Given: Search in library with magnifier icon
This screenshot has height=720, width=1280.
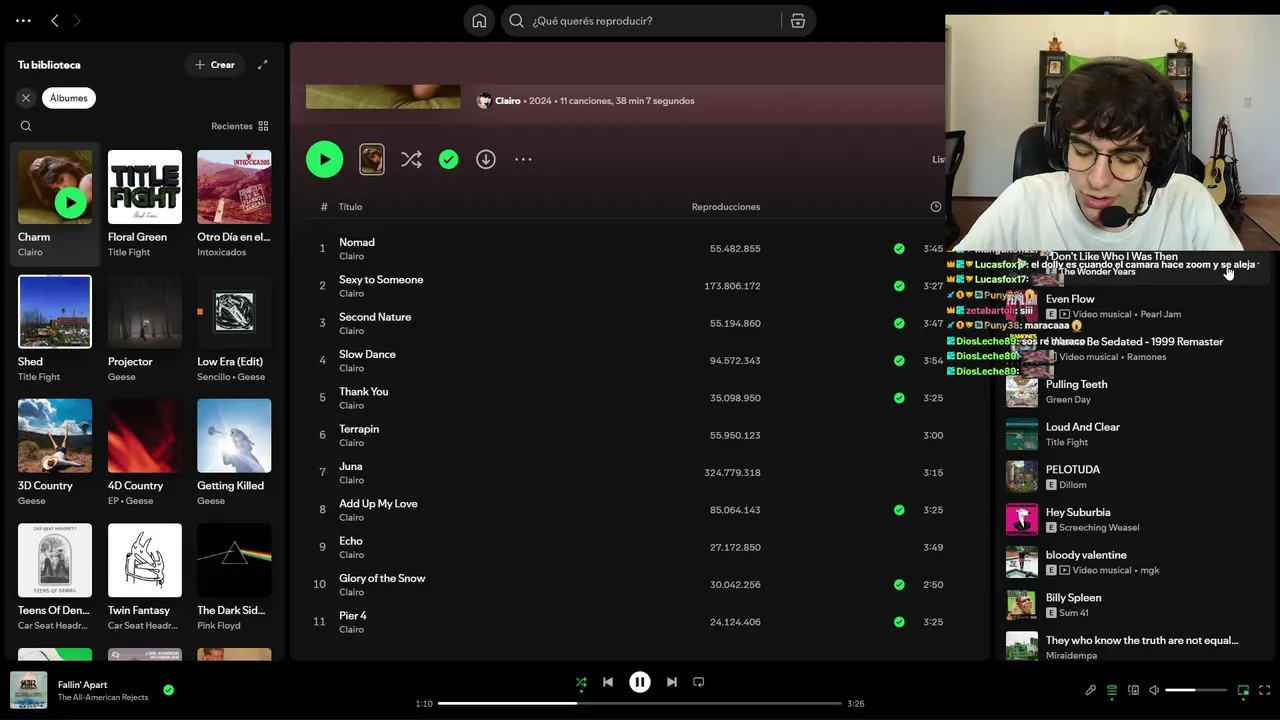Looking at the screenshot, I should tap(26, 126).
